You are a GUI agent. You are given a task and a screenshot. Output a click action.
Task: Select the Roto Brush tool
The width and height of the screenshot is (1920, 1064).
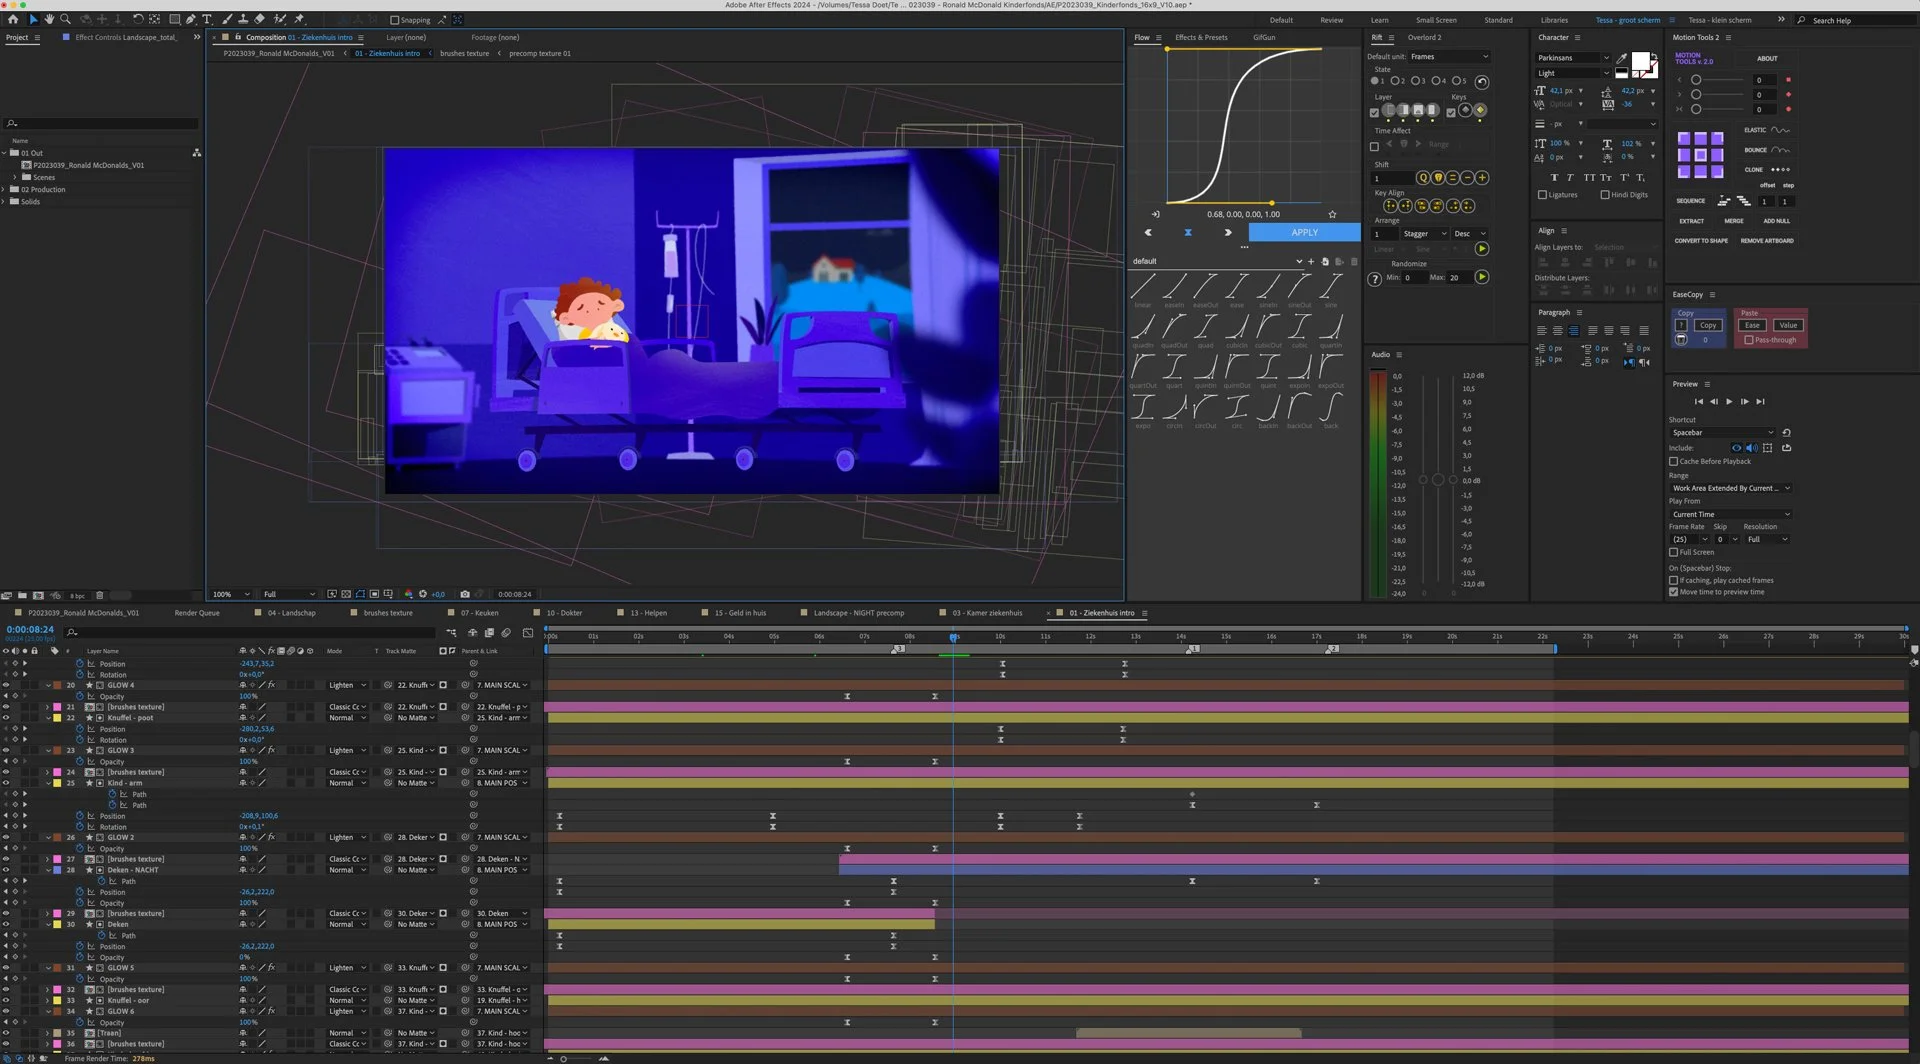280,19
